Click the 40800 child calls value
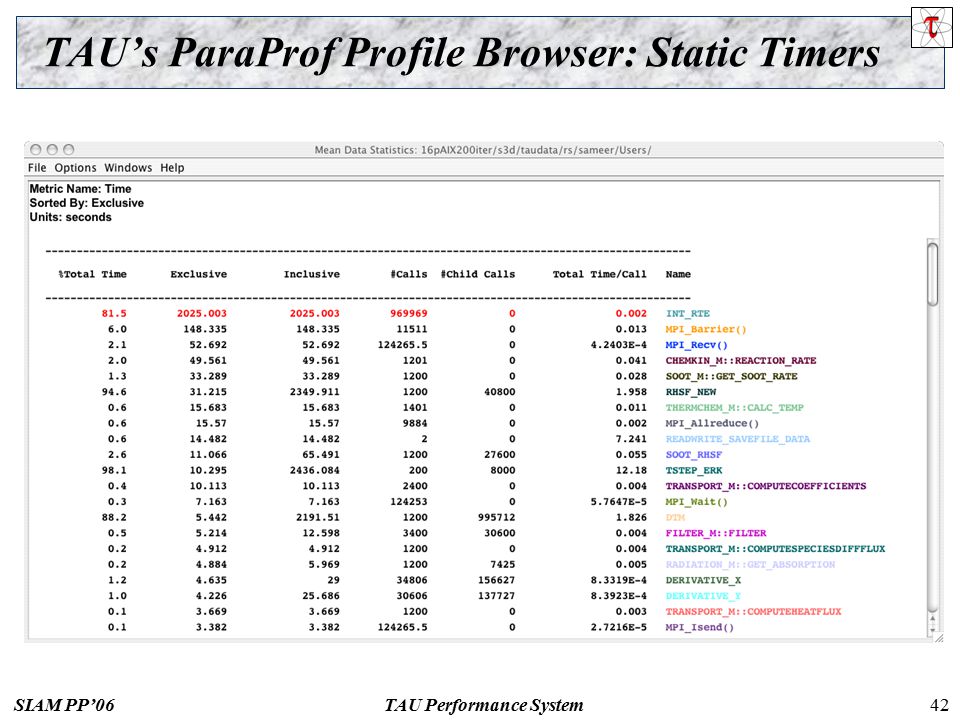Image resolution: width=960 pixels, height=720 pixels. click(500, 392)
